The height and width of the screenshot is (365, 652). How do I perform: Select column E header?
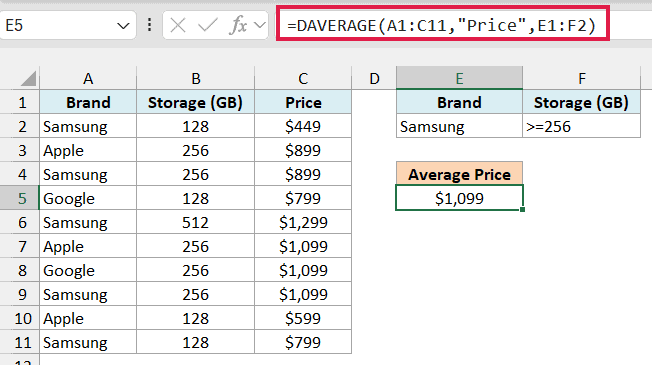(x=459, y=78)
